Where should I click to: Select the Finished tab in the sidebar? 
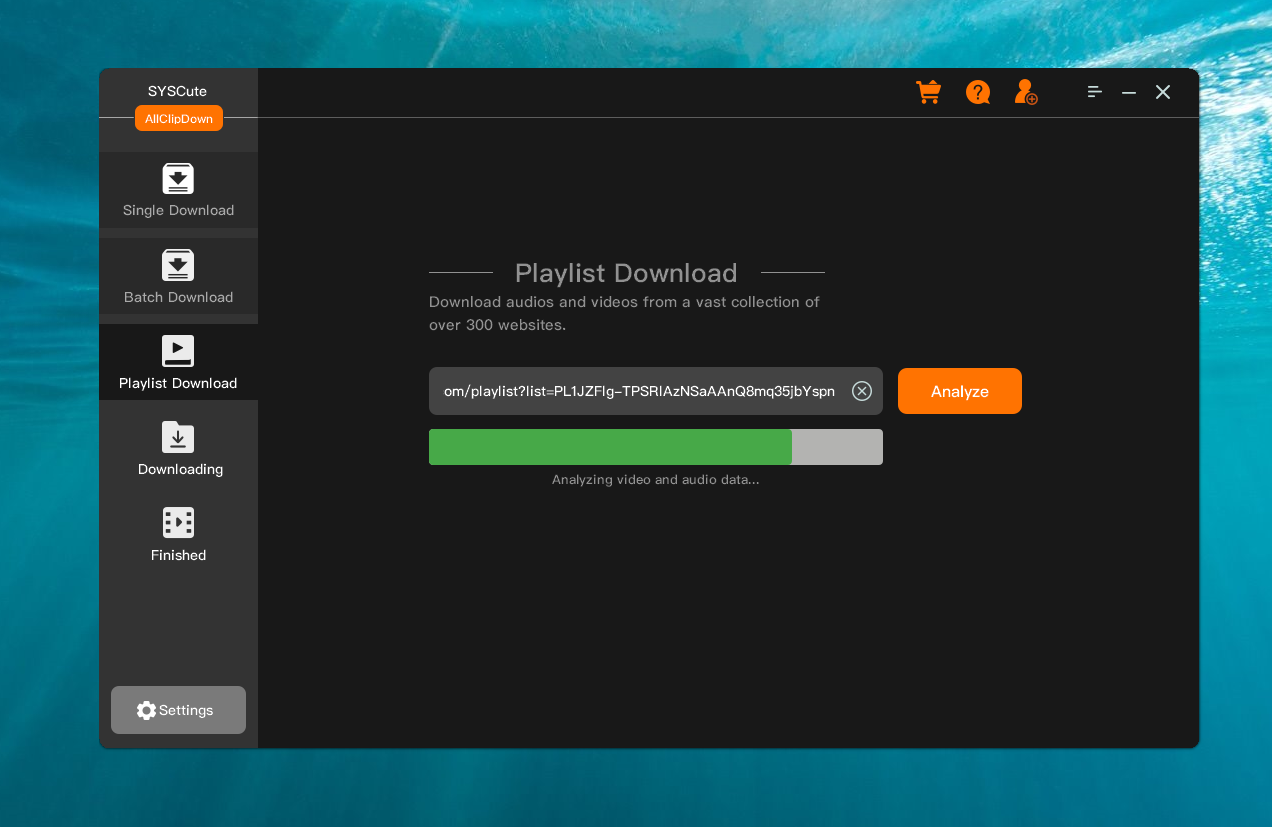pos(178,536)
